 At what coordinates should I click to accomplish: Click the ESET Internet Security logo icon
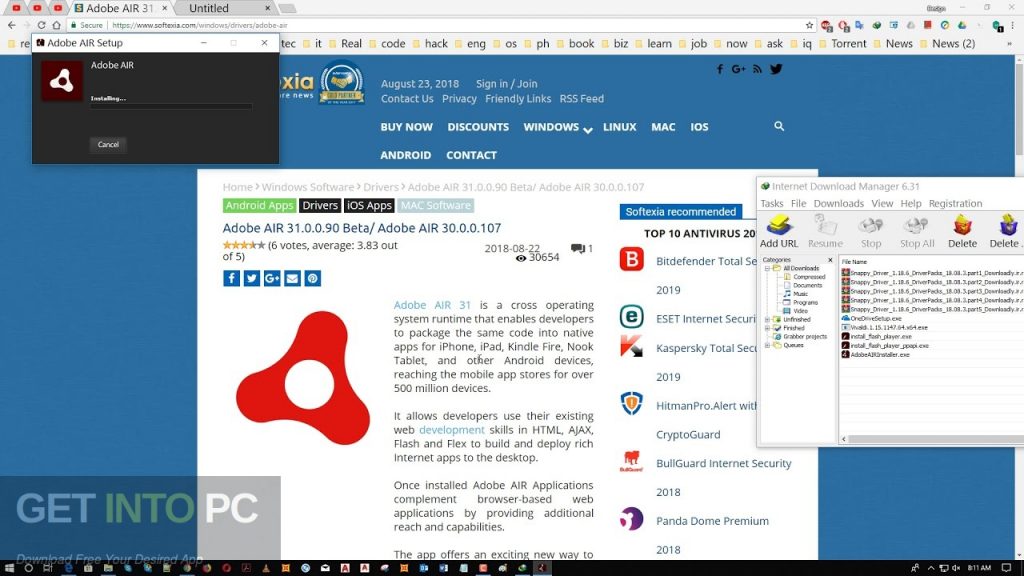[632, 317]
